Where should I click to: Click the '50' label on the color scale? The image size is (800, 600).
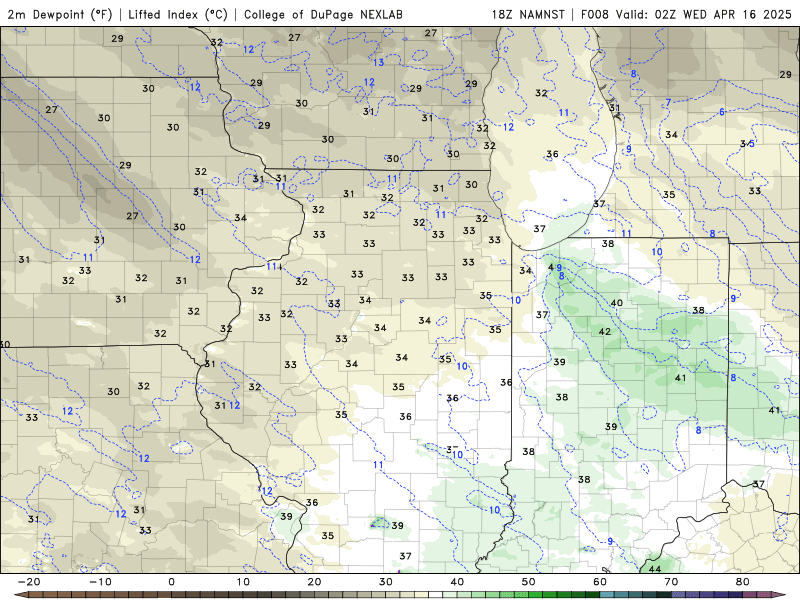(x=529, y=582)
